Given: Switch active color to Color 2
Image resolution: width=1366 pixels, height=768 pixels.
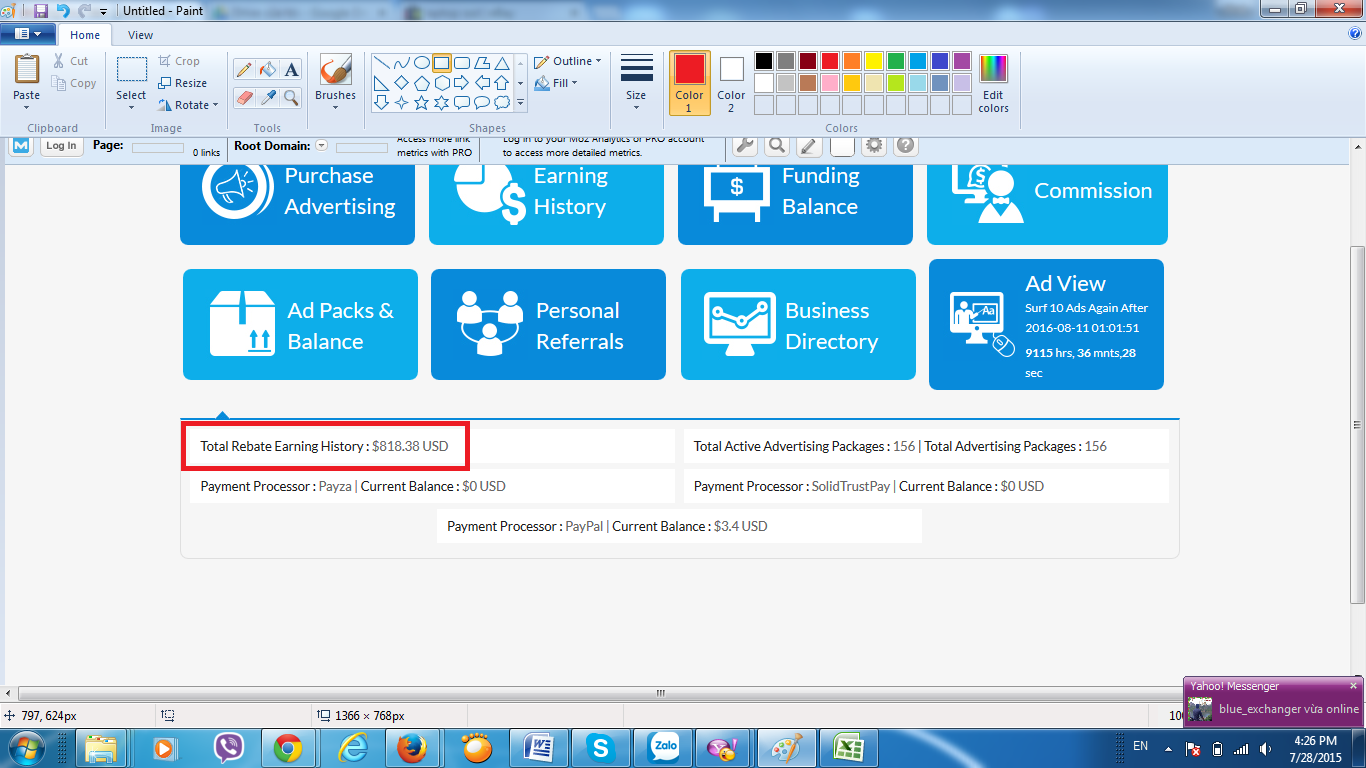Looking at the screenshot, I should (x=731, y=83).
